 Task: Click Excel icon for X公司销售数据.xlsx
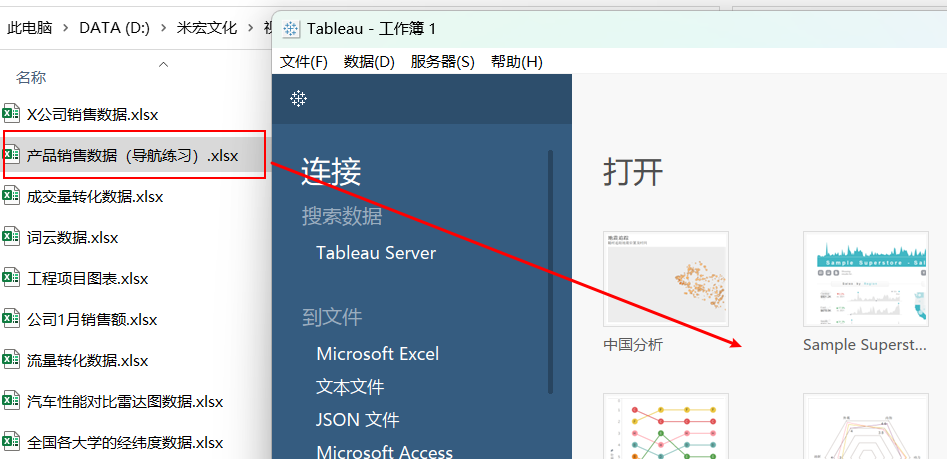[x=12, y=113]
